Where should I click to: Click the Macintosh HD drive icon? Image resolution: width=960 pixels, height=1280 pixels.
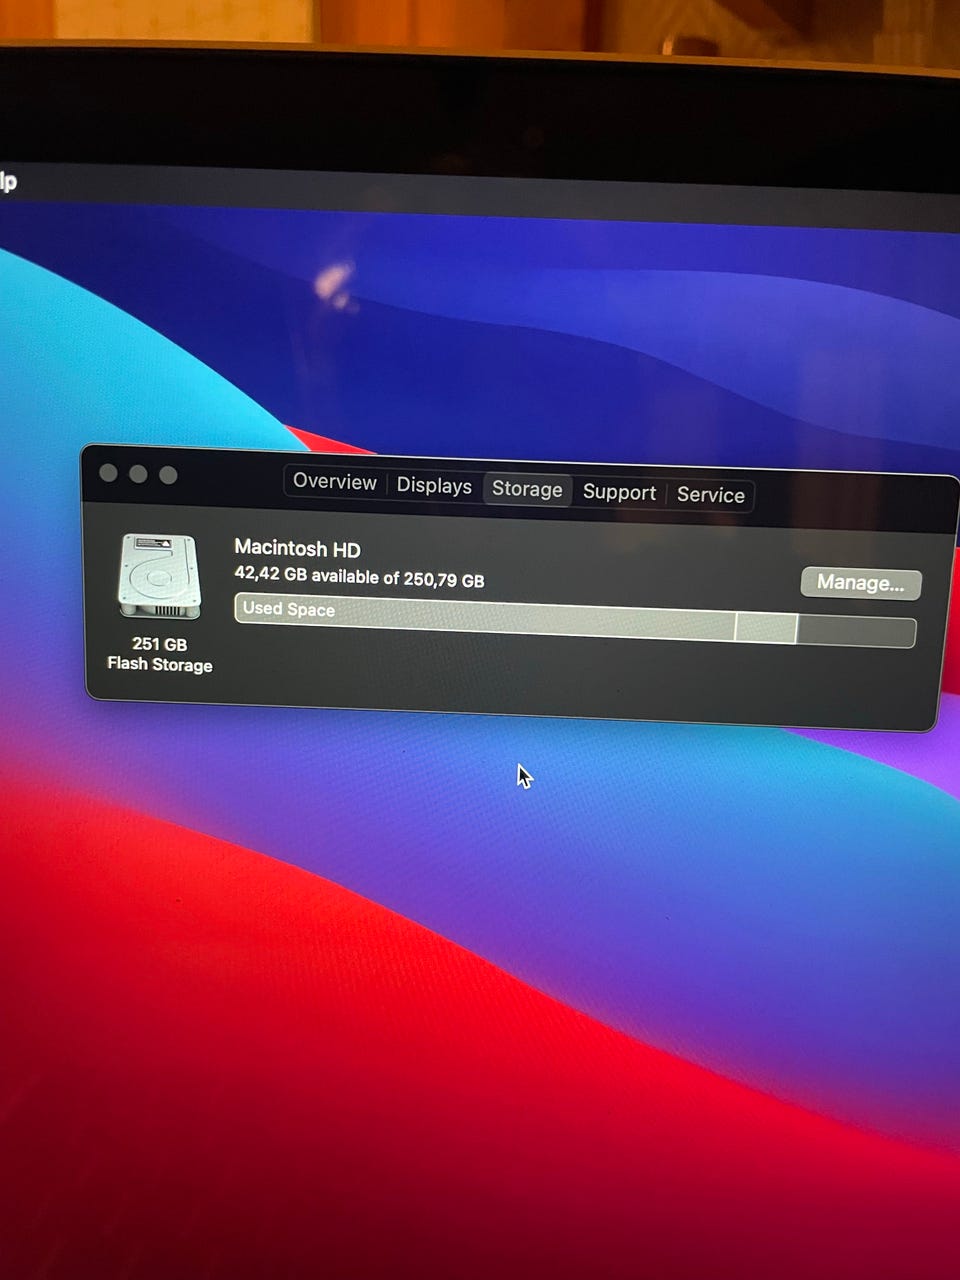(160, 577)
